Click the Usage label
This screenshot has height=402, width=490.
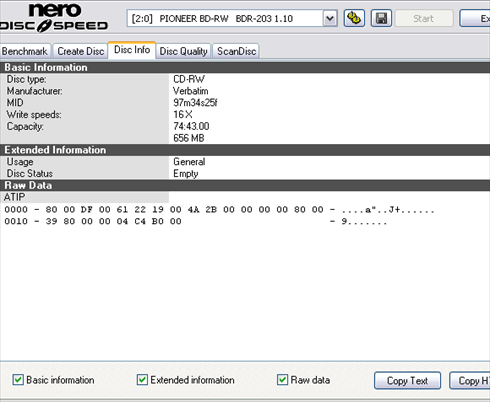click(20, 162)
